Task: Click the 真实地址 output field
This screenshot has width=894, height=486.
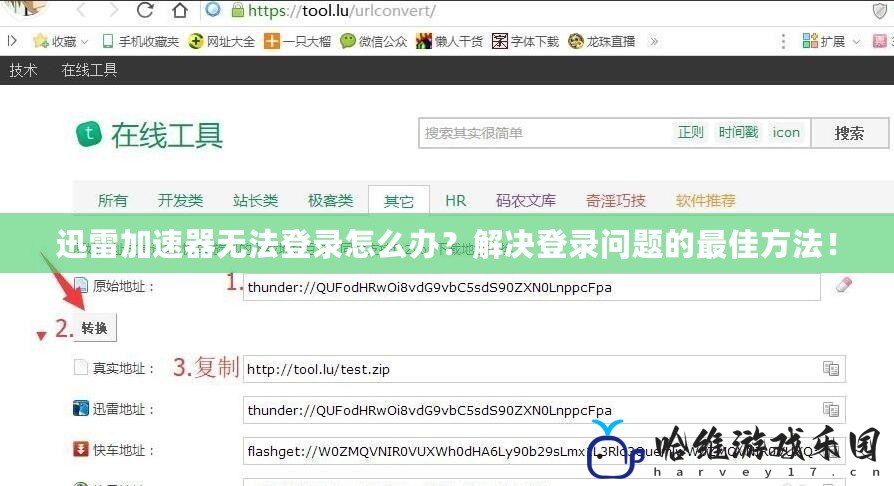Action: (x=544, y=369)
